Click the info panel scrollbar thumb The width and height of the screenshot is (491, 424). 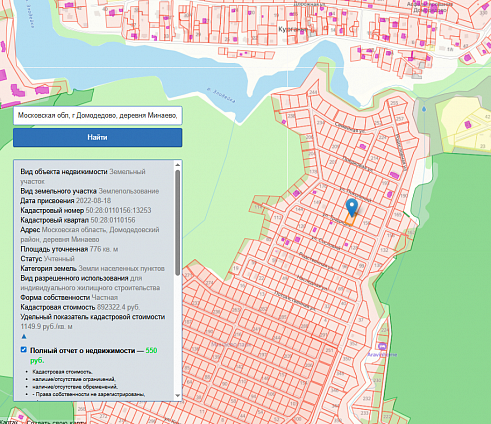coord(178,223)
